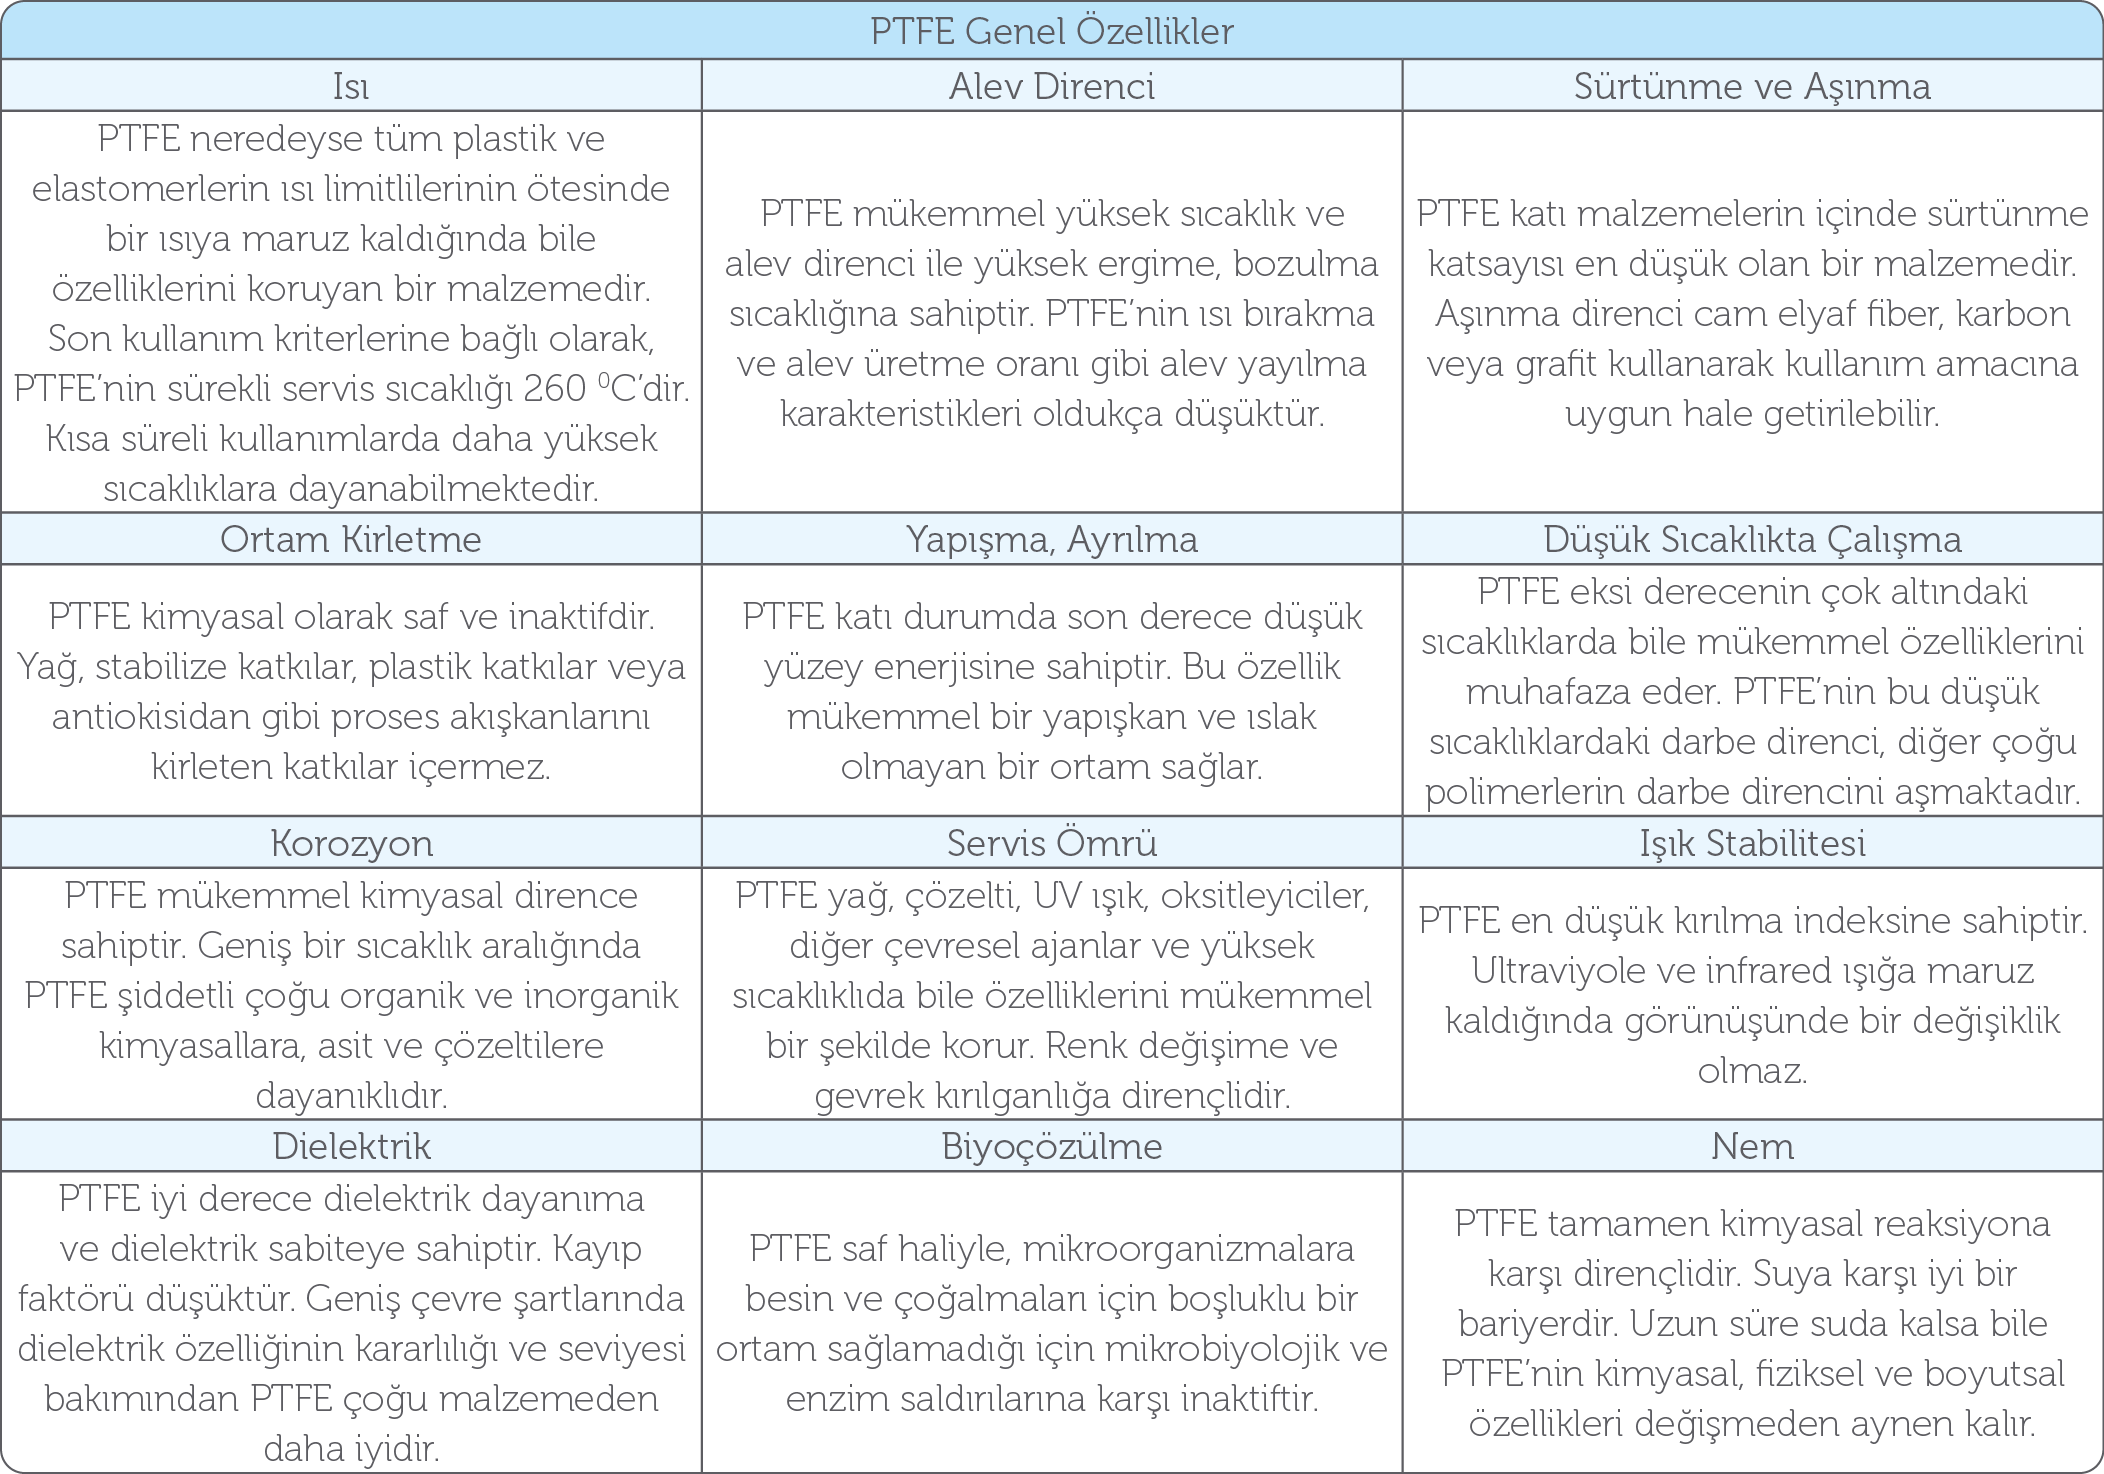The height and width of the screenshot is (1474, 2104).
Task: Select the 'Korozyon' header cell
Action: pos(351,843)
